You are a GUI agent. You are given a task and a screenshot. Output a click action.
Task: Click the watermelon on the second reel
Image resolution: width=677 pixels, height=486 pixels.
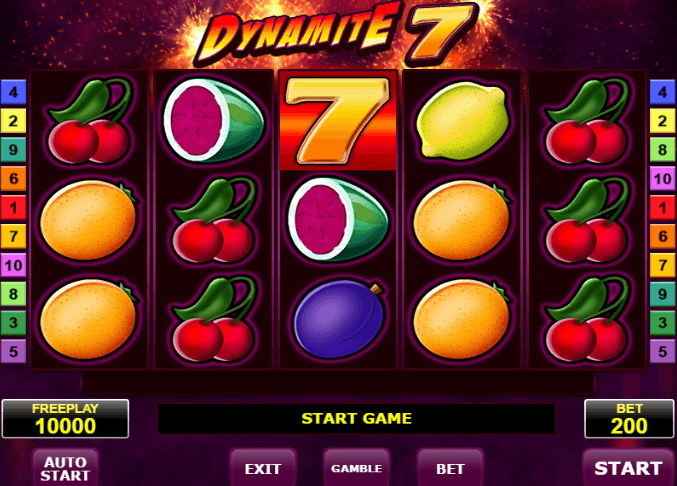tap(214, 120)
